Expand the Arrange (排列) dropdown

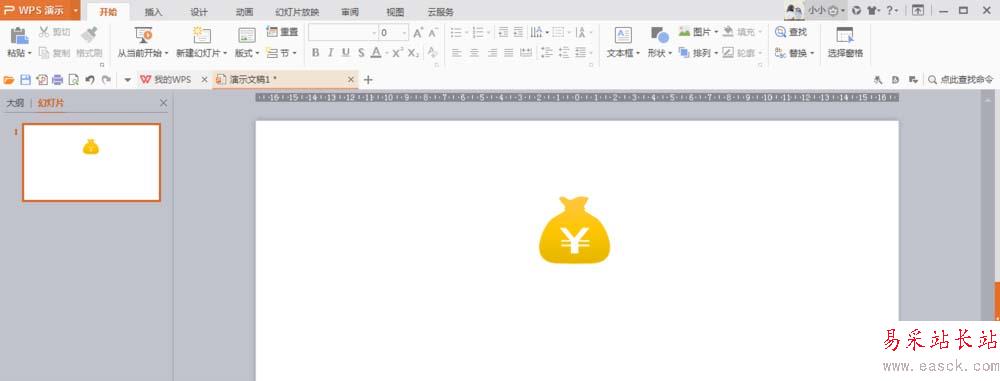716,53
